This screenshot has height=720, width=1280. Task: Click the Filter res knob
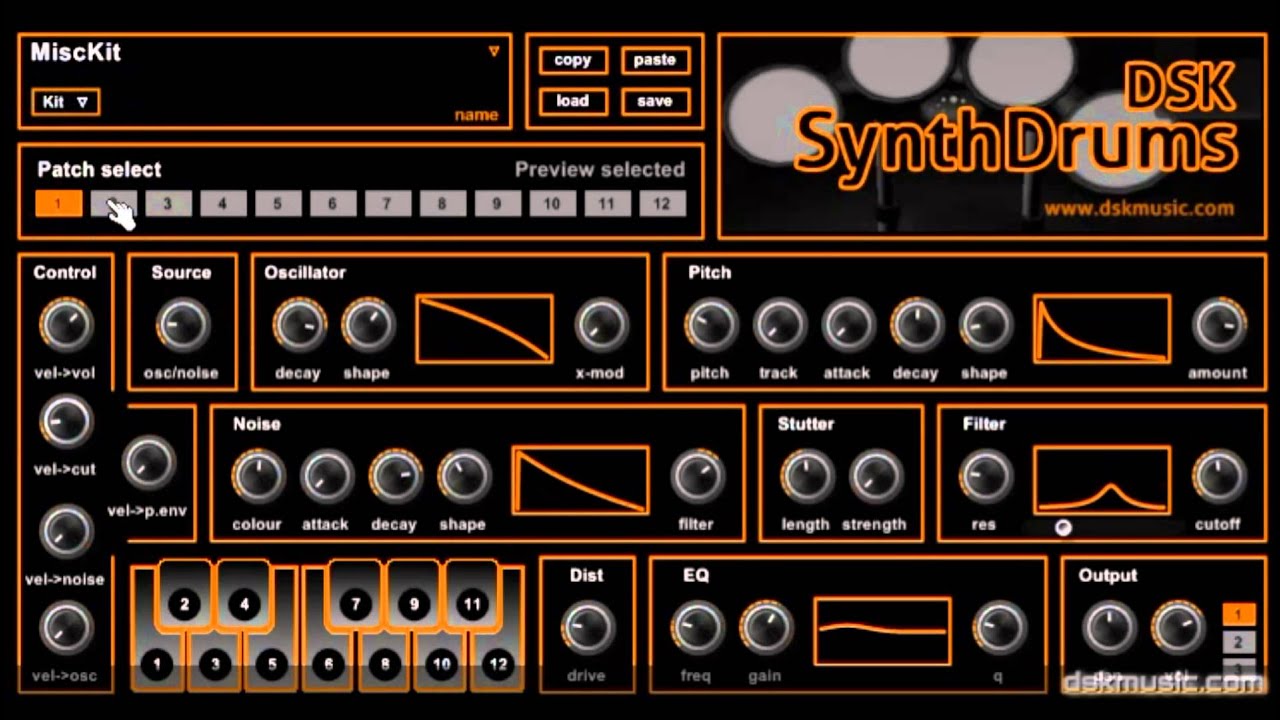(x=985, y=476)
